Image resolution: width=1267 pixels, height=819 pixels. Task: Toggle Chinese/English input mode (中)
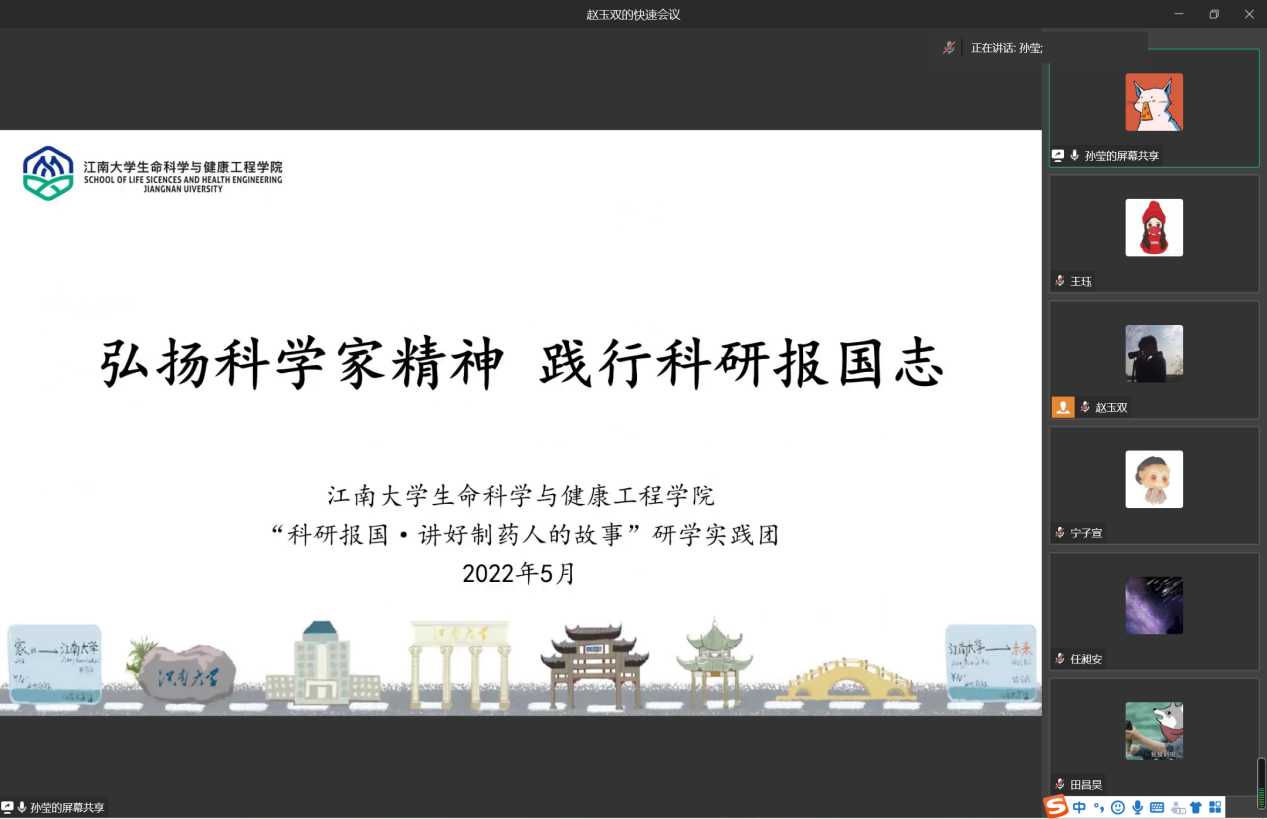[x=1080, y=807]
